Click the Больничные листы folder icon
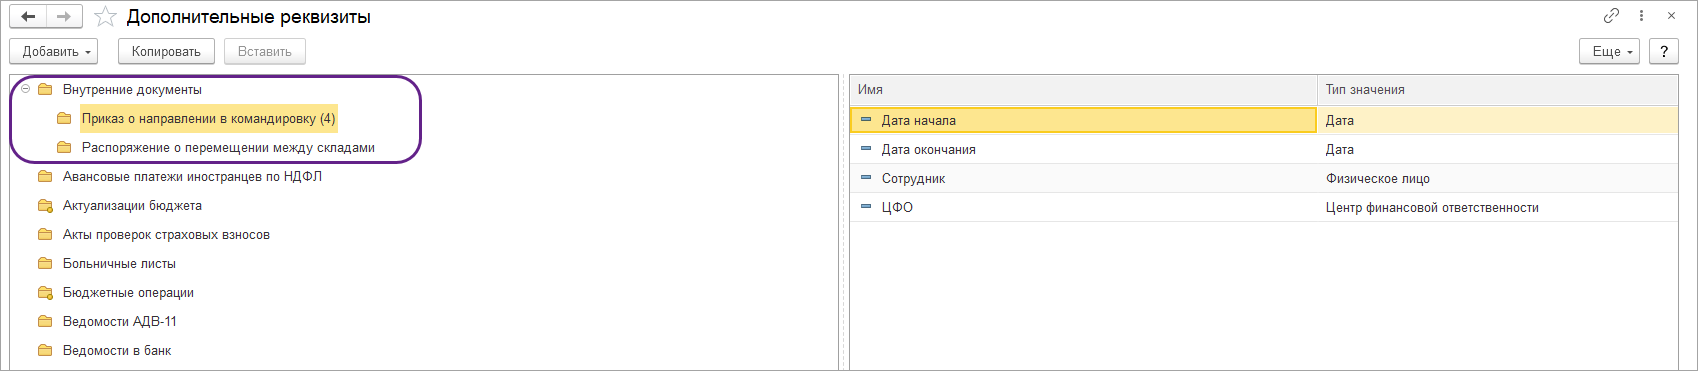Viewport: 1698px width, 371px height. coord(45,263)
